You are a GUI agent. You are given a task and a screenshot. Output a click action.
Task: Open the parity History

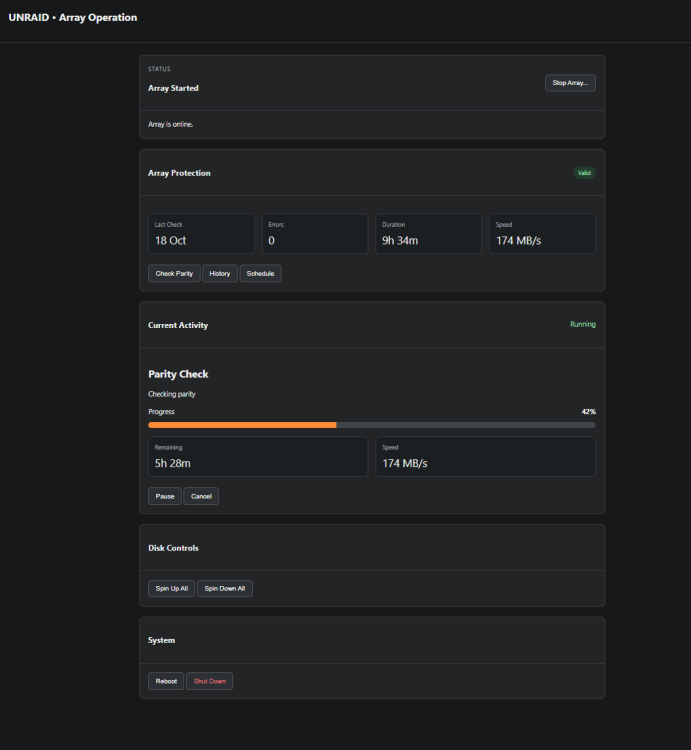pos(219,274)
